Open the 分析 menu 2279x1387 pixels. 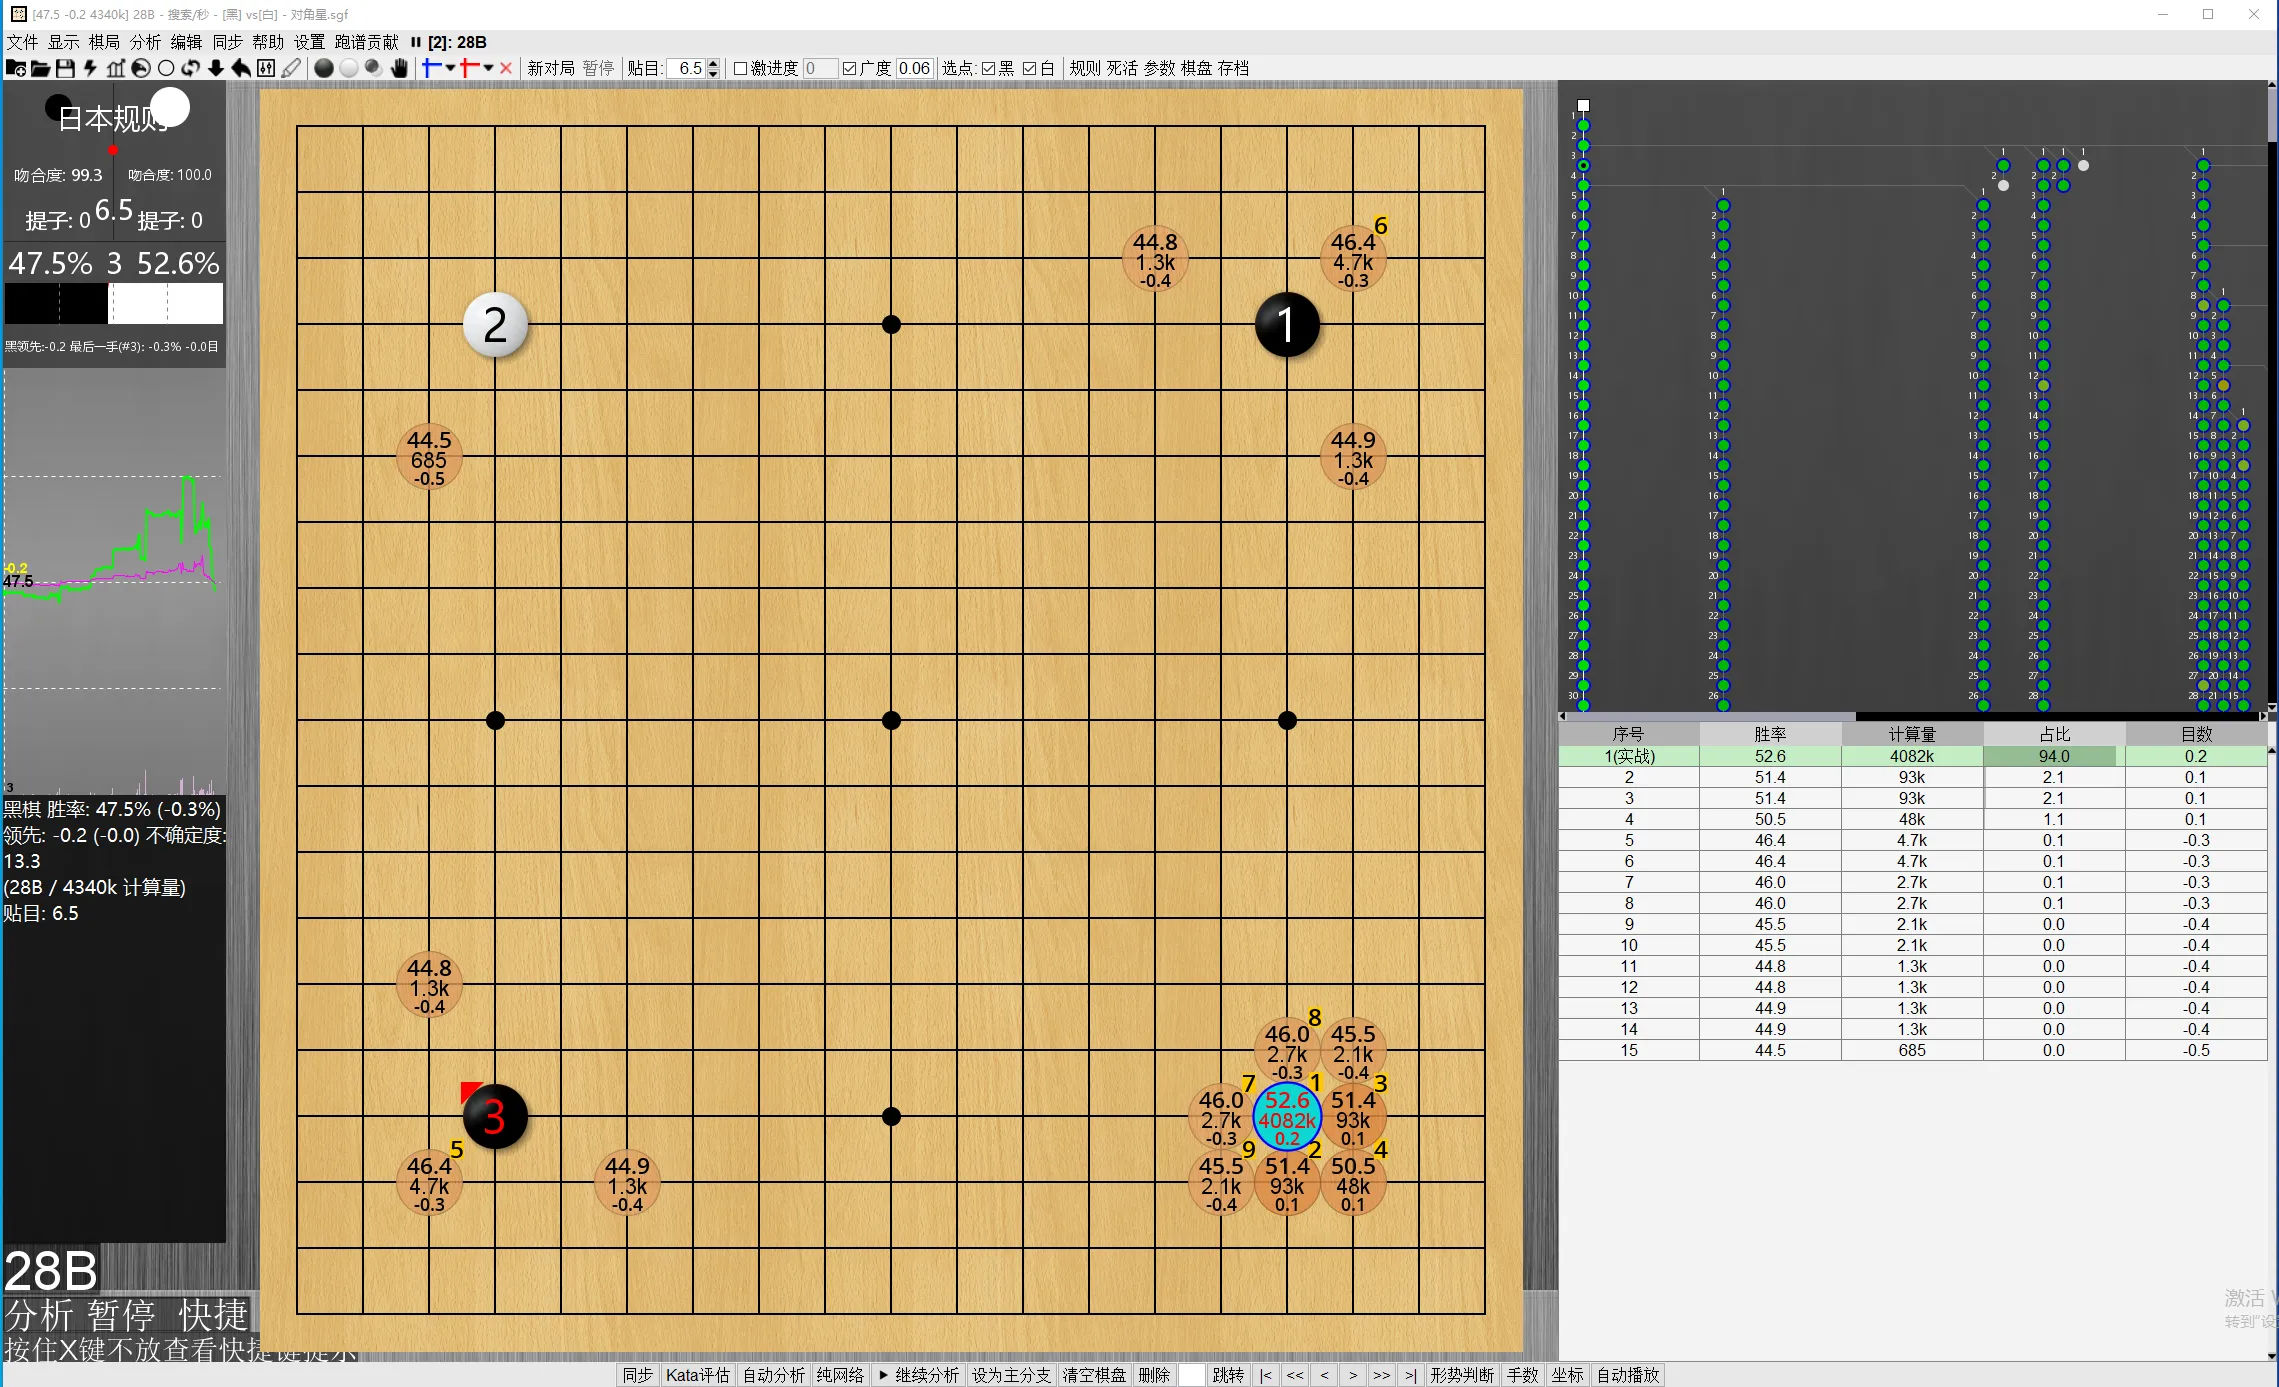(x=145, y=42)
